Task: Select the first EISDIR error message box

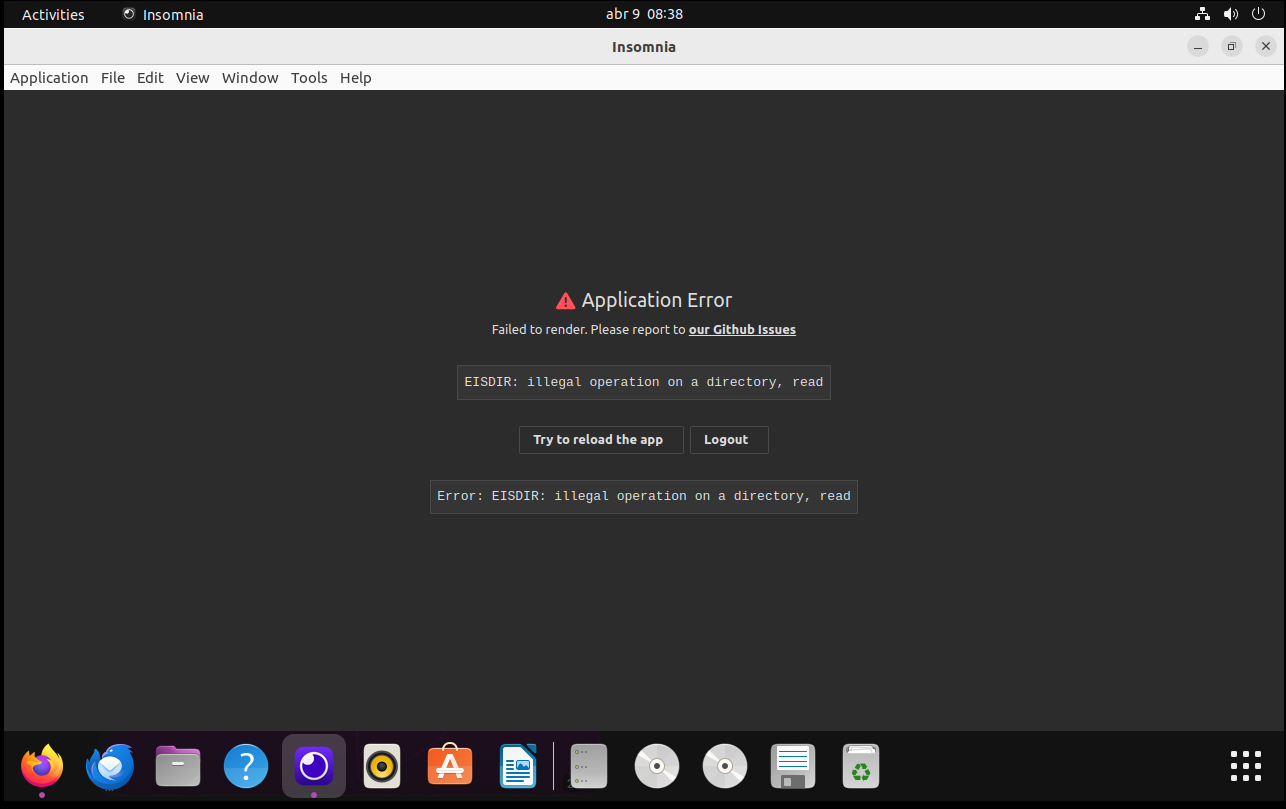Action: pyautogui.click(x=644, y=382)
